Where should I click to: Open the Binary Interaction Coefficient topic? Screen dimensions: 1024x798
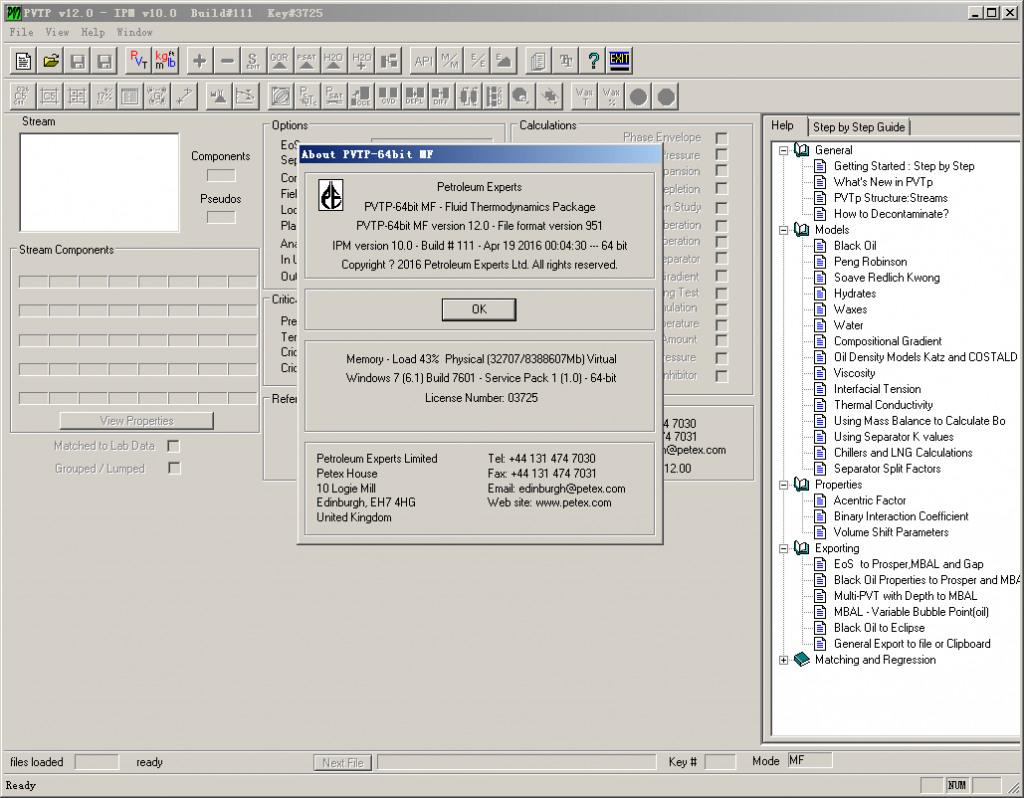pyautogui.click(x=901, y=516)
